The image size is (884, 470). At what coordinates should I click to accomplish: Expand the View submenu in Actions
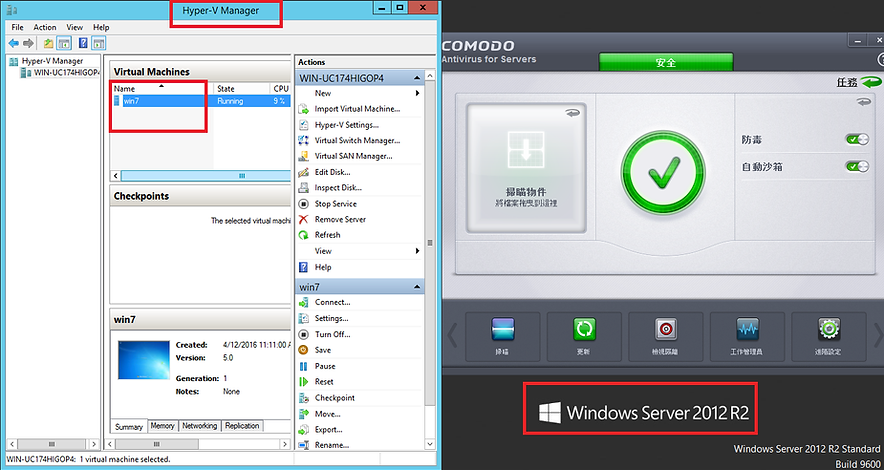pos(417,251)
